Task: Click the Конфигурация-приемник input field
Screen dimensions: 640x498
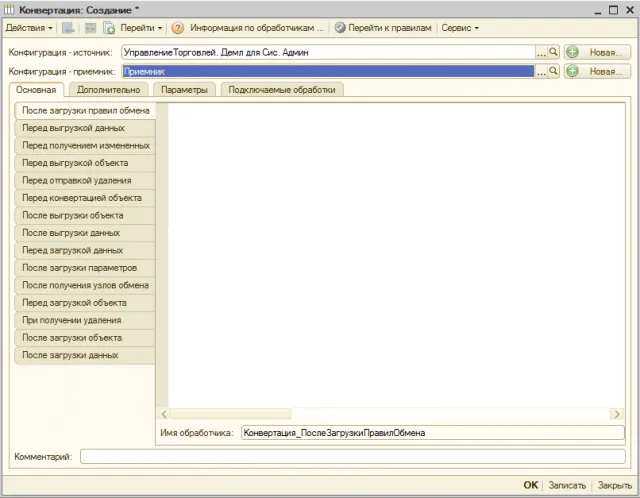Action: pos(328,71)
